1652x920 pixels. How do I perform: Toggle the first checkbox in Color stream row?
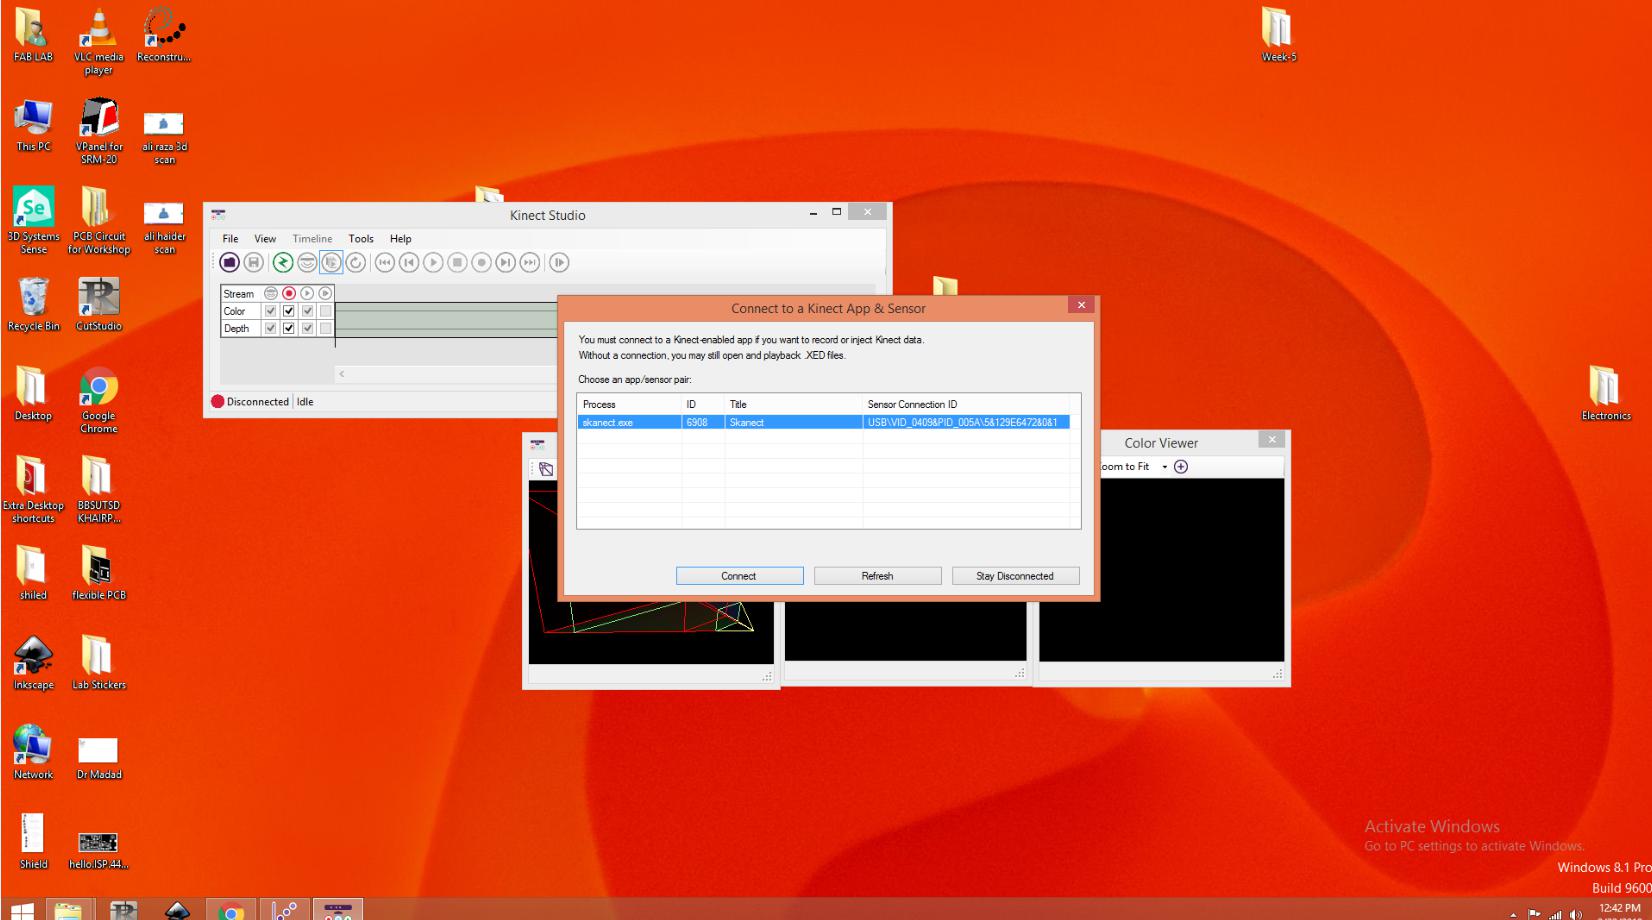[x=270, y=311]
